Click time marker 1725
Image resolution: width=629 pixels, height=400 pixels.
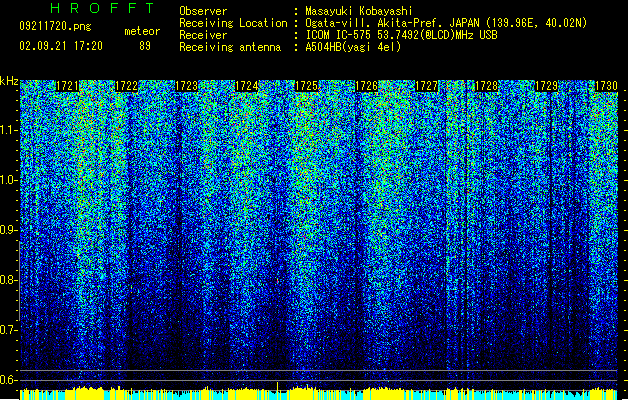(306, 86)
